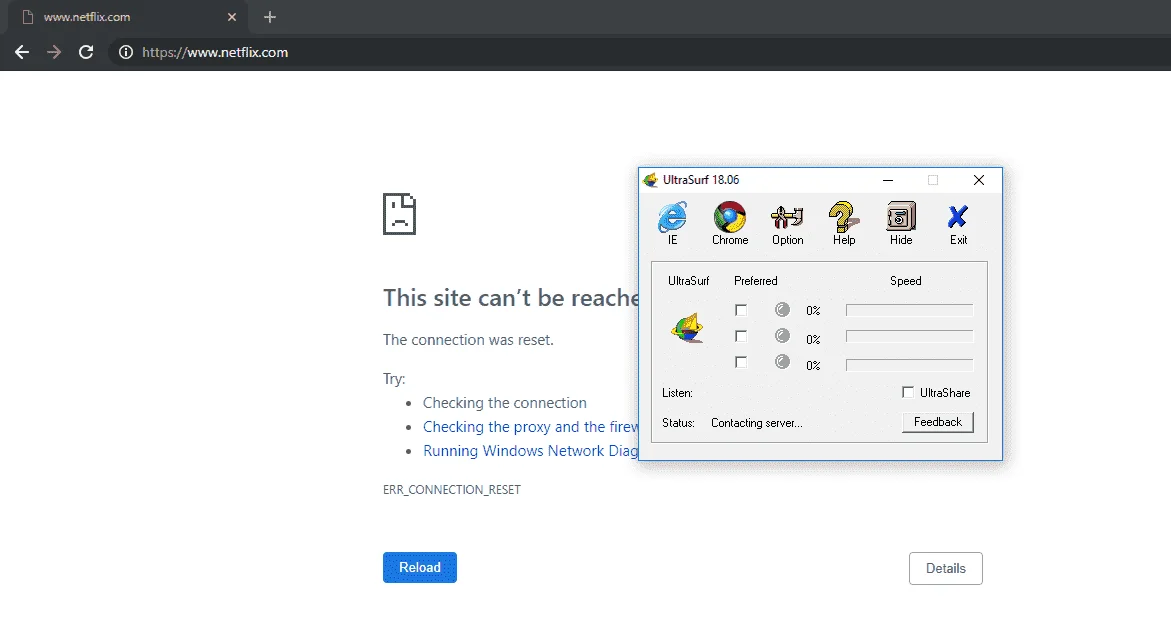Launch IE from the UltraSurf toolbar
Viewport: 1171px width, 617px height.
pyautogui.click(x=672, y=223)
